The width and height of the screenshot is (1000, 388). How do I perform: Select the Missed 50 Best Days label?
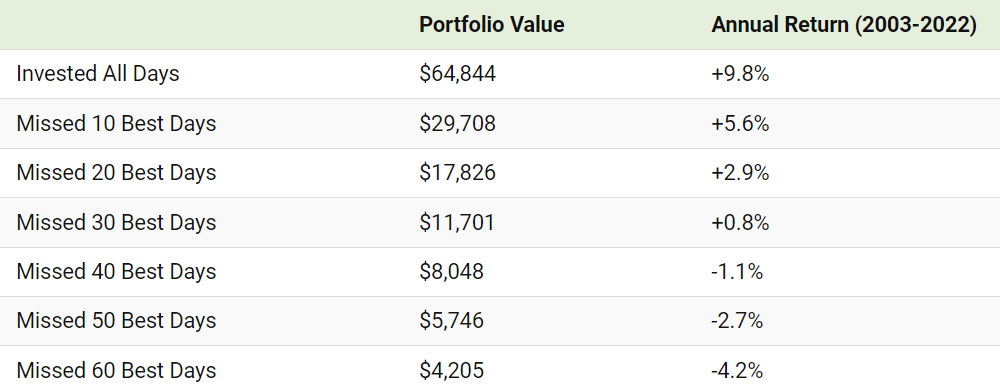[x=116, y=320]
